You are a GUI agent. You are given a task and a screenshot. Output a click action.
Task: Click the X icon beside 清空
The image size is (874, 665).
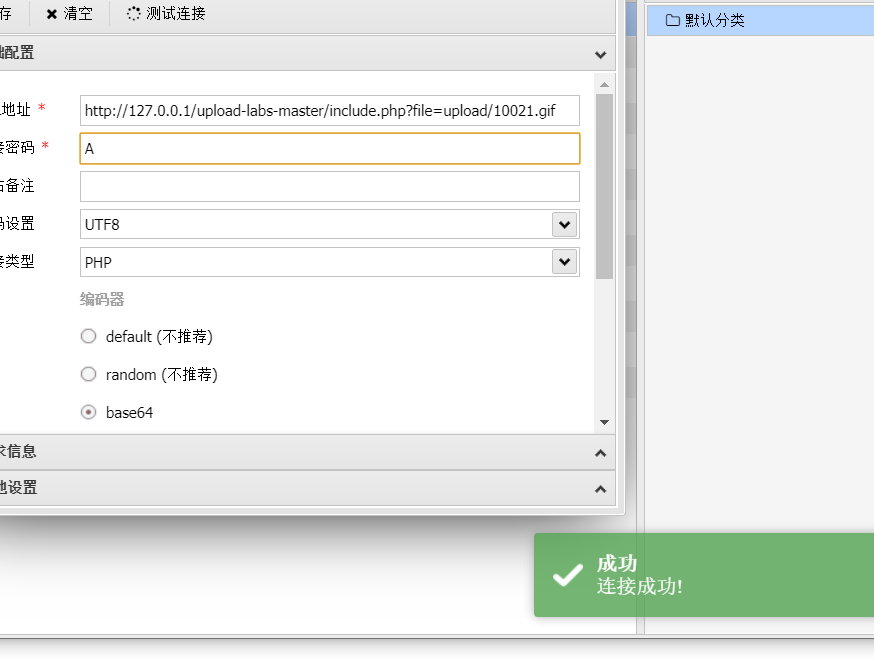pyautogui.click(x=51, y=14)
